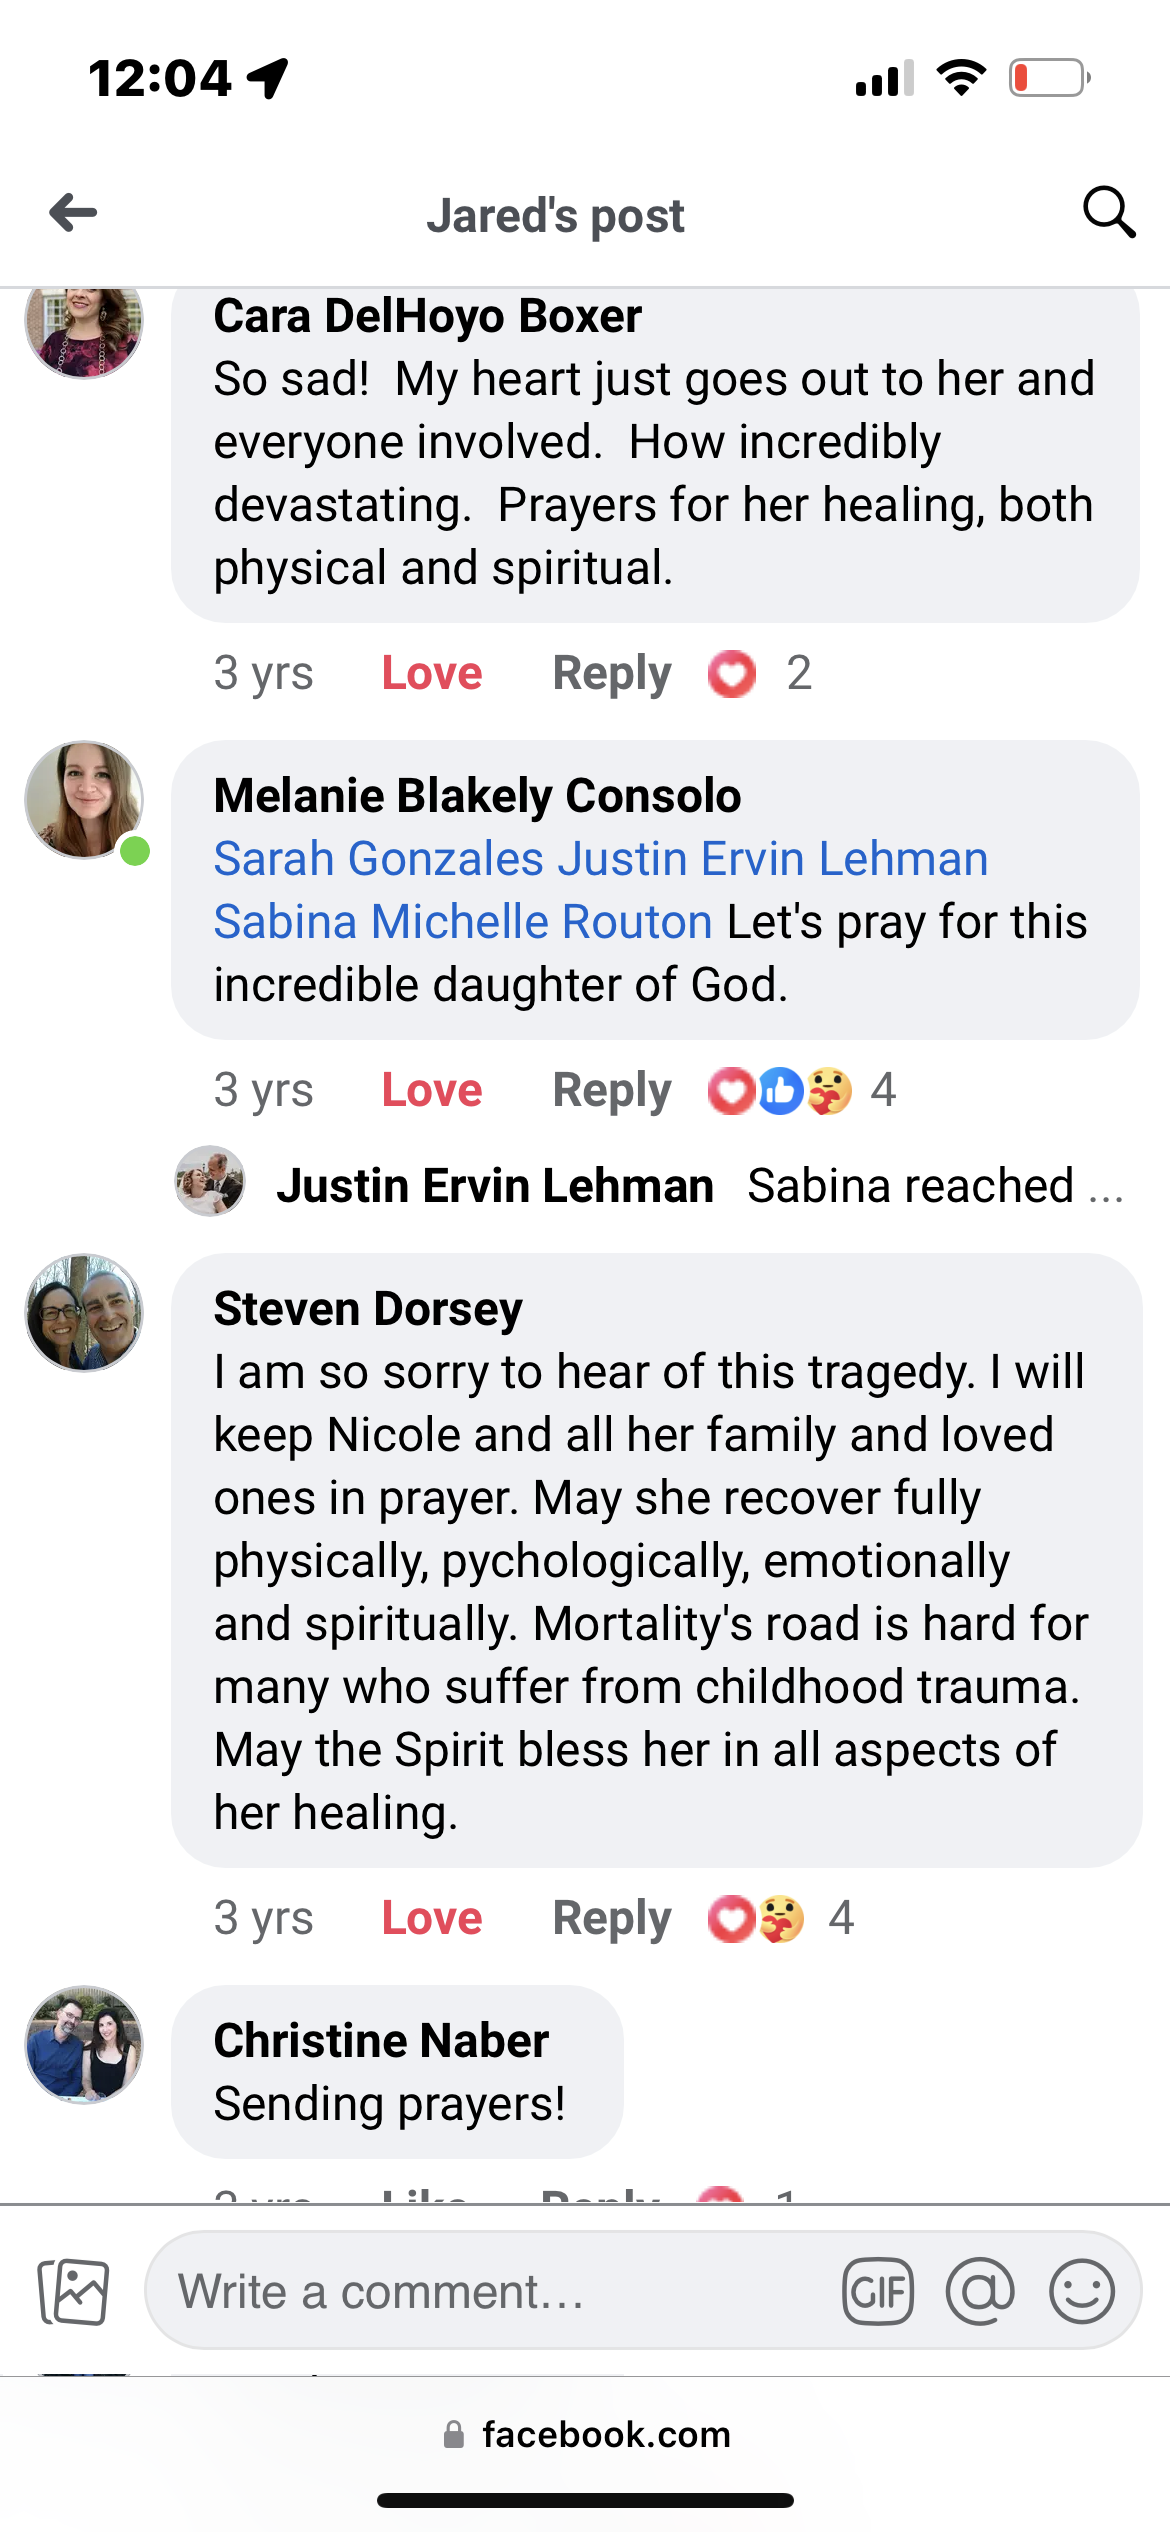Tap the @ mention icon
The width and height of the screenshot is (1170, 2532).
(980, 2291)
